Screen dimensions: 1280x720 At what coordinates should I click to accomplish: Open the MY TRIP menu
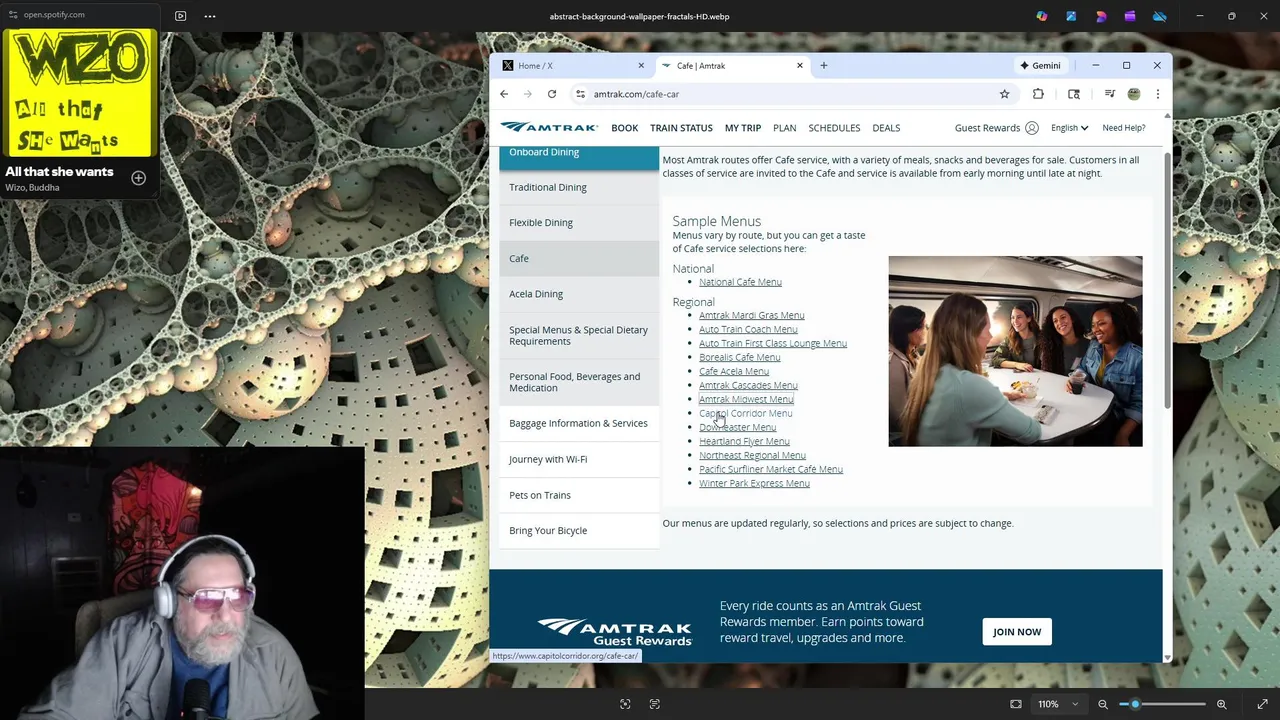pyautogui.click(x=743, y=128)
